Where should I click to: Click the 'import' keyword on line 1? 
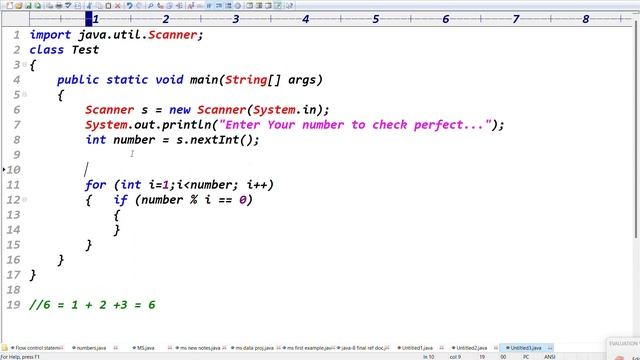click(50, 35)
